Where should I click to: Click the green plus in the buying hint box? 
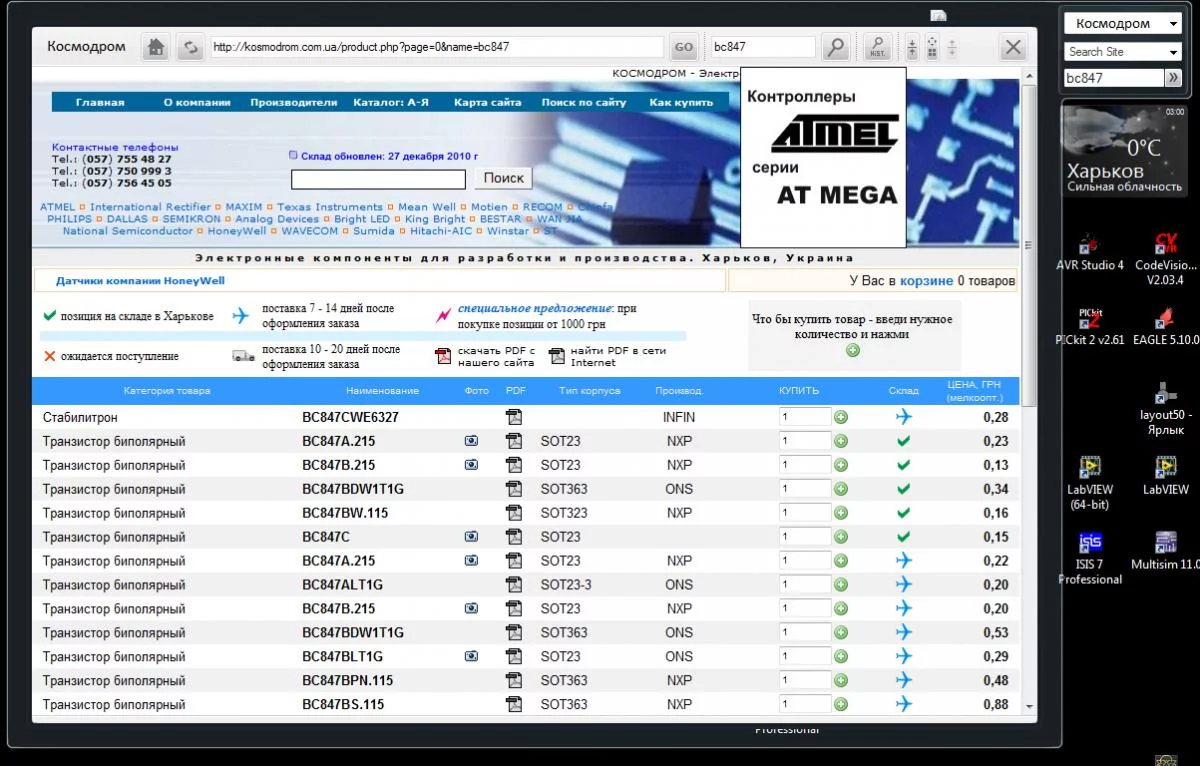pos(853,350)
